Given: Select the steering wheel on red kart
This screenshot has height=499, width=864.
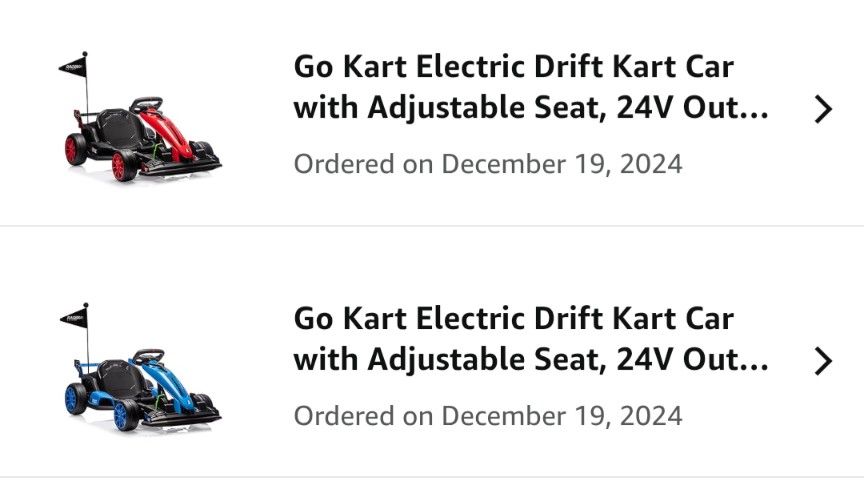Looking at the screenshot, I should 147,103.
